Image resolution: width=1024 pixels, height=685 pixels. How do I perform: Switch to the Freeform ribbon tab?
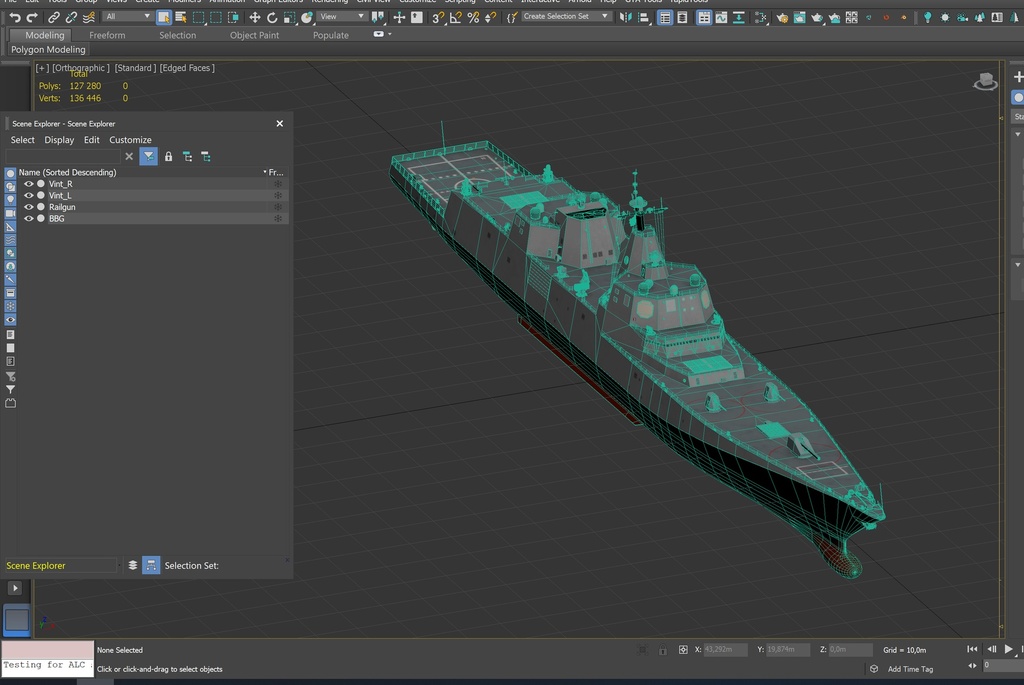[x=107, y=35]
